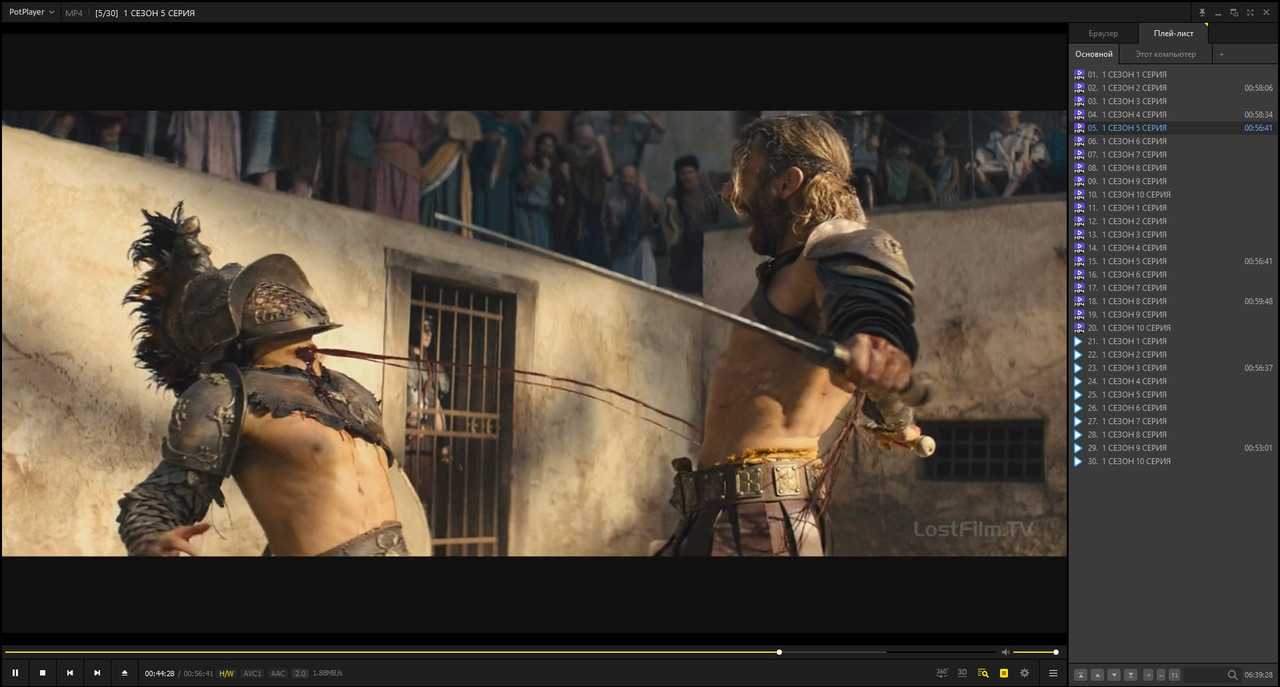Mute audio with the speaker icon
The image size is (1280, 687).
[1005, 652]
